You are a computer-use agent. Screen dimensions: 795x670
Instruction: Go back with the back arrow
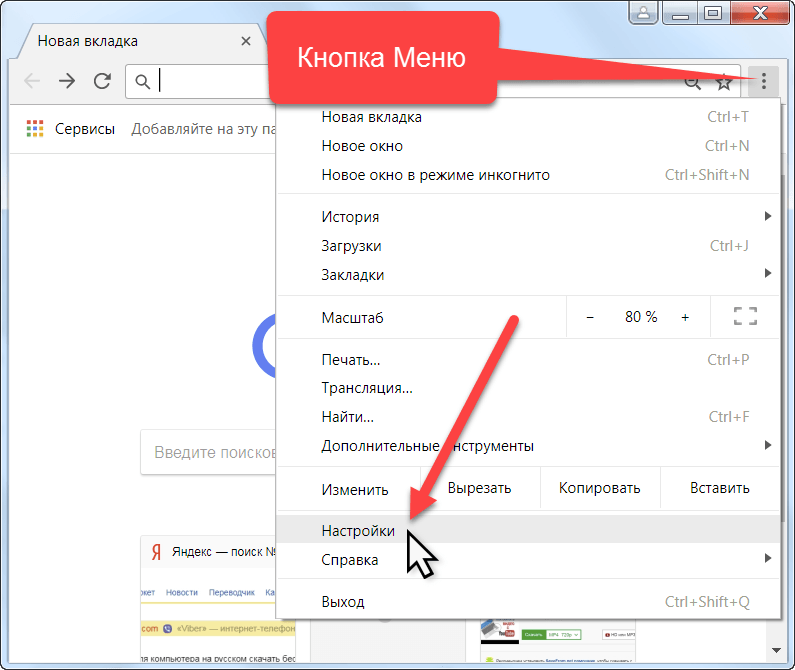32,81
